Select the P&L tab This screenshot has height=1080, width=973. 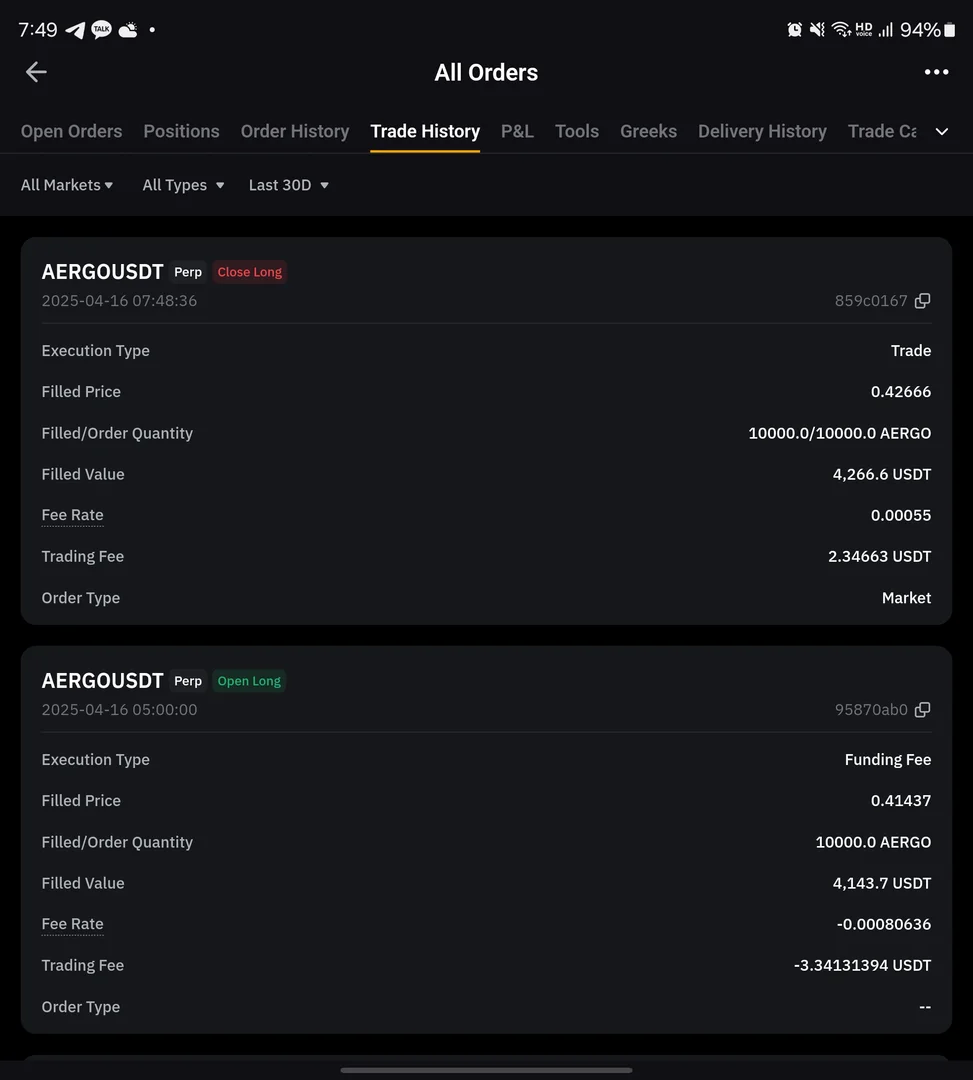(517, 131)
